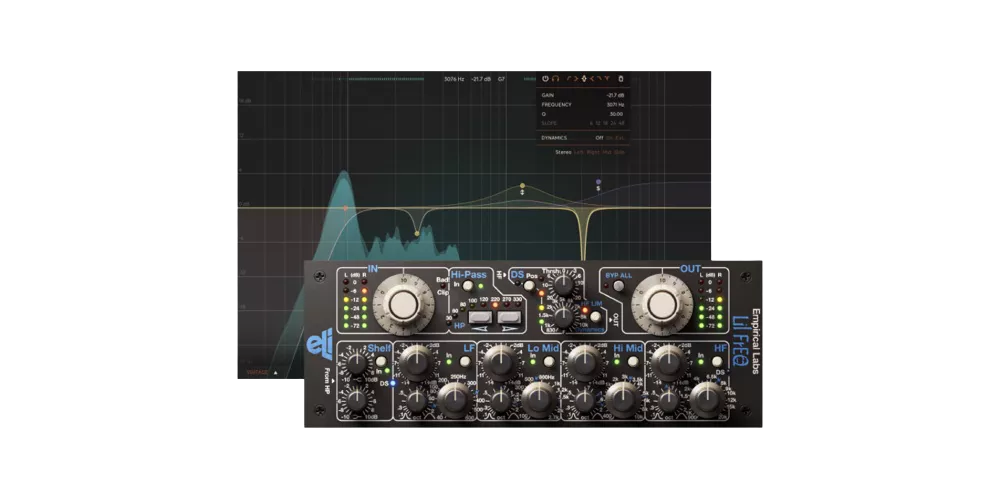Select Stereo channel mode
Viewport: 1000px width, 500px height.
[x=564, y=152]
